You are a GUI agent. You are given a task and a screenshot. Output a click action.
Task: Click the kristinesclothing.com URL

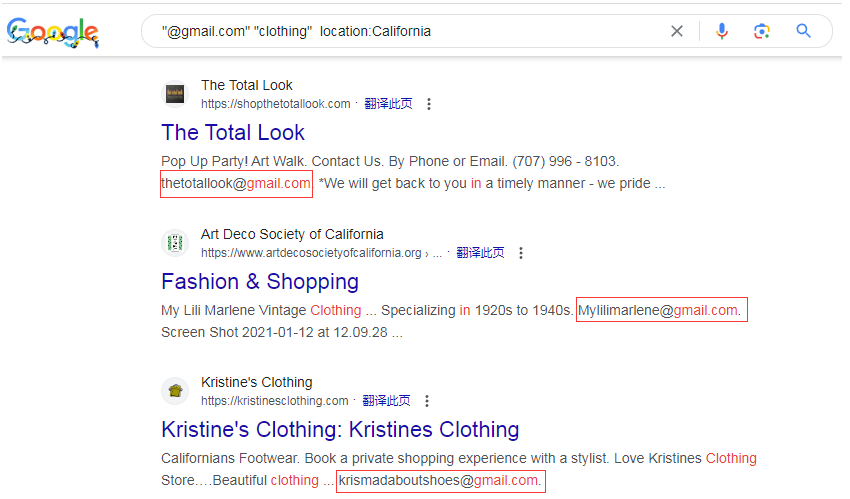[275, 401]
